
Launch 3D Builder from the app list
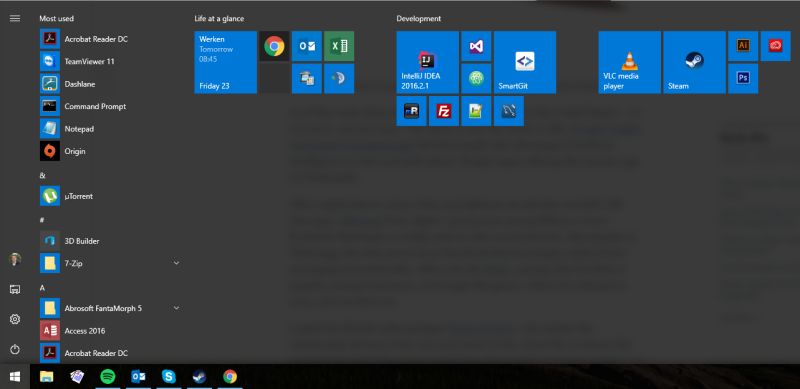click(110, 241)
